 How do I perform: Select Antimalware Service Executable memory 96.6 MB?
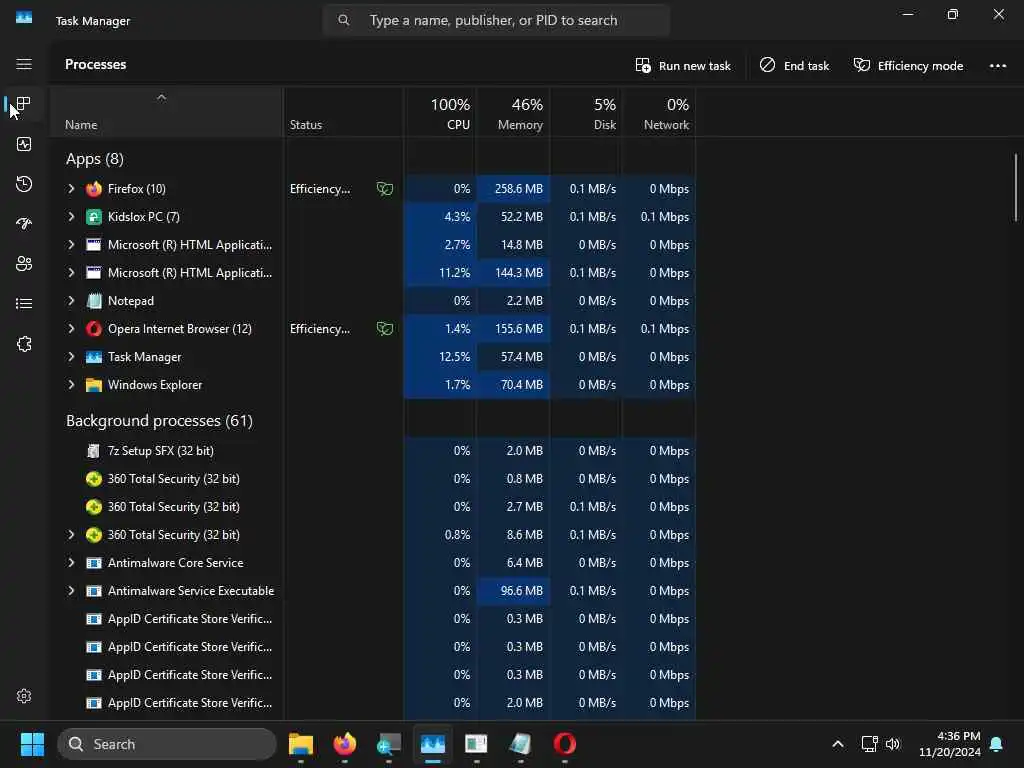tap(513, 591)
